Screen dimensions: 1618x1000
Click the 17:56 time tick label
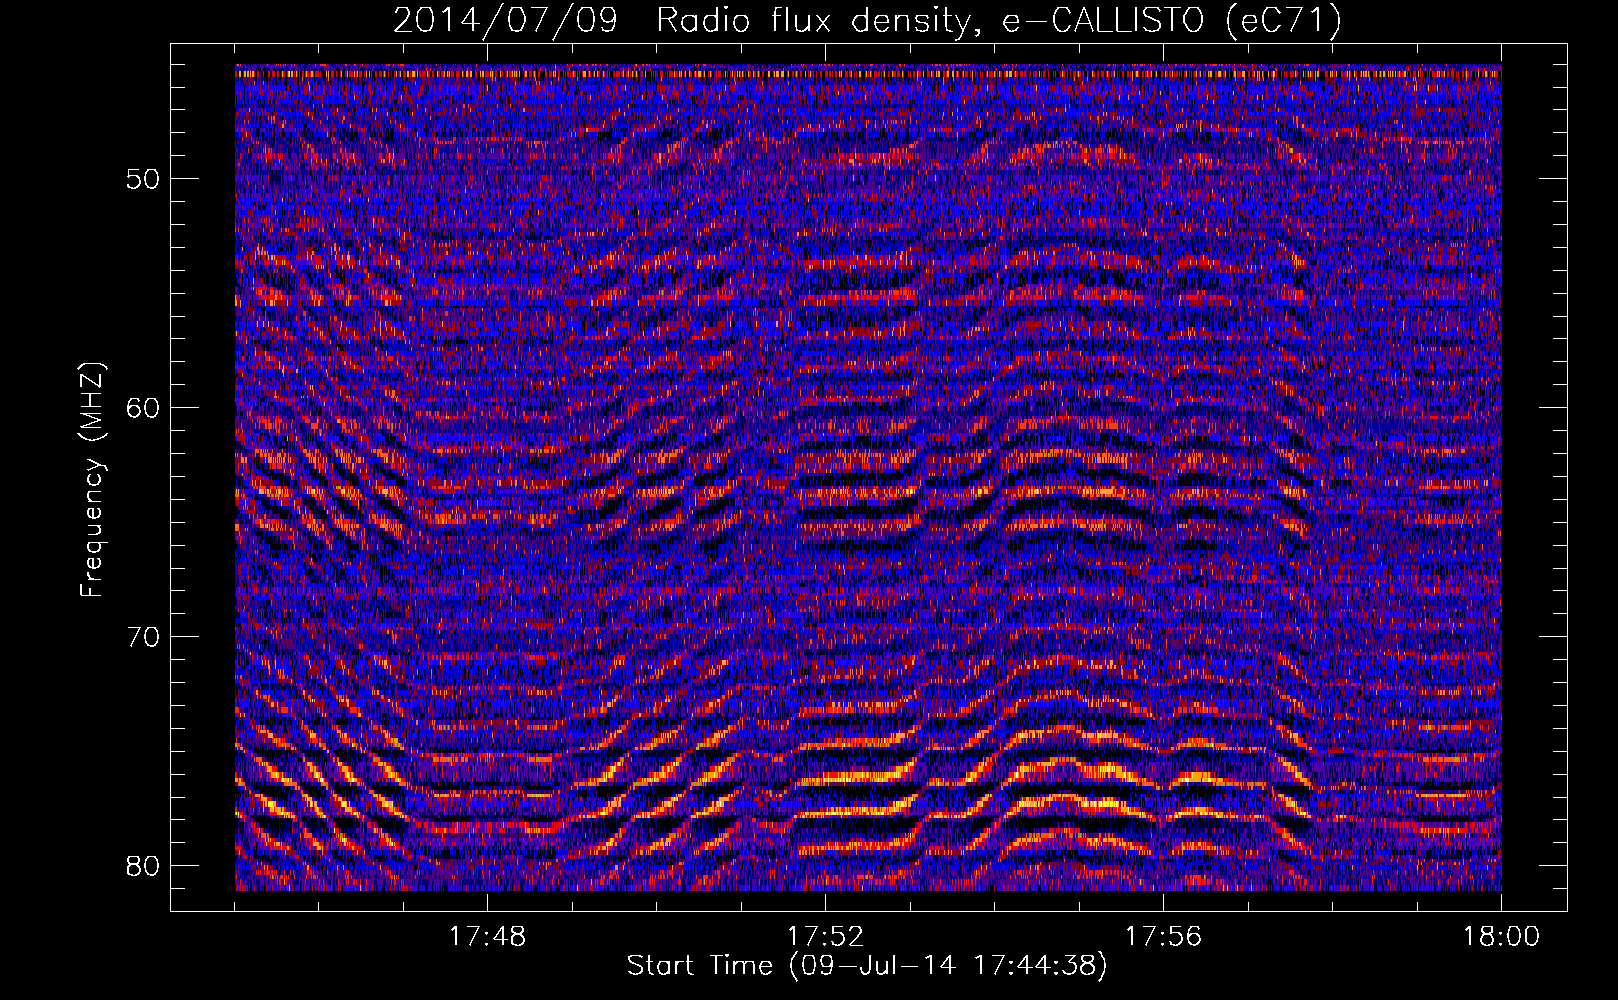(x=1163, y=937)
